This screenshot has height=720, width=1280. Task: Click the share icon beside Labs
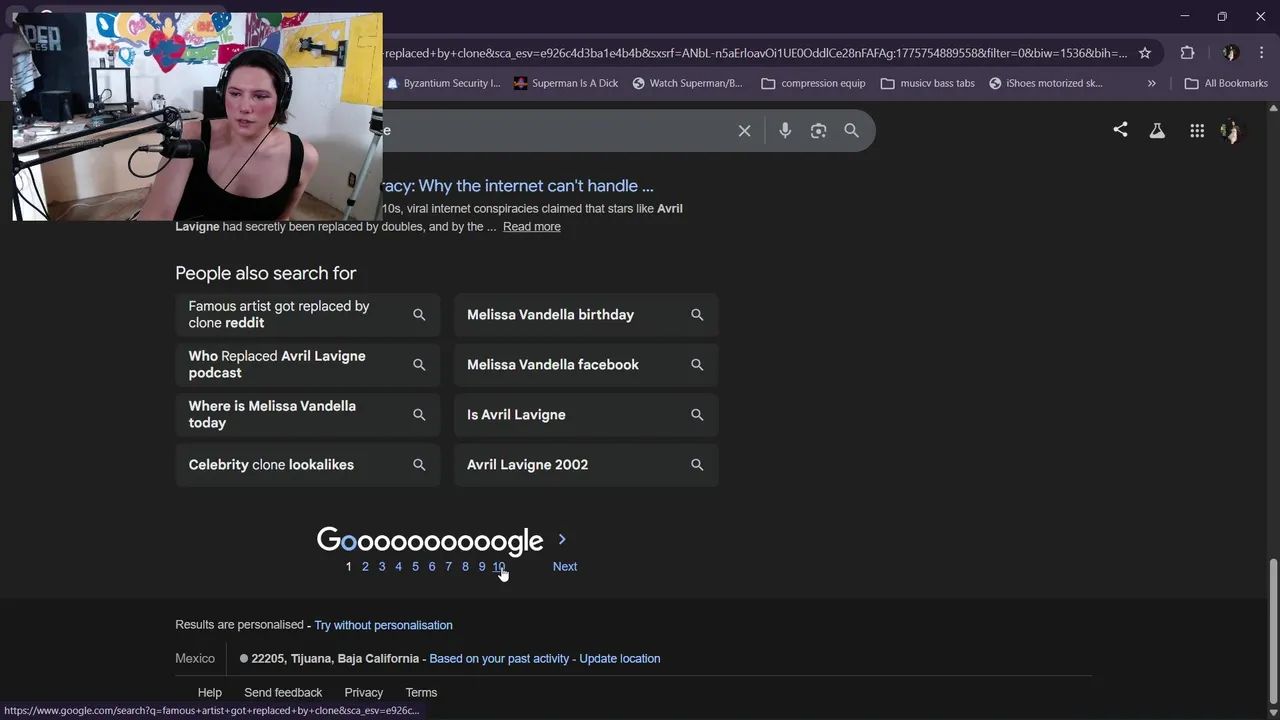tap(1120, 130)
